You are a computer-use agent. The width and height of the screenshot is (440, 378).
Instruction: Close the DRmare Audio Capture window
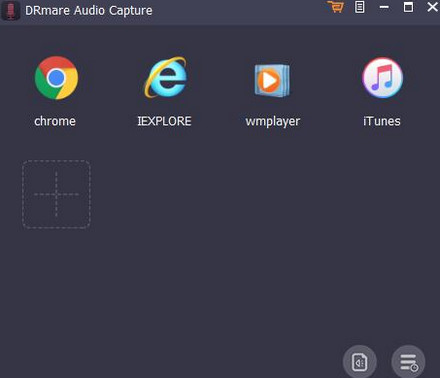coord(433,7)
